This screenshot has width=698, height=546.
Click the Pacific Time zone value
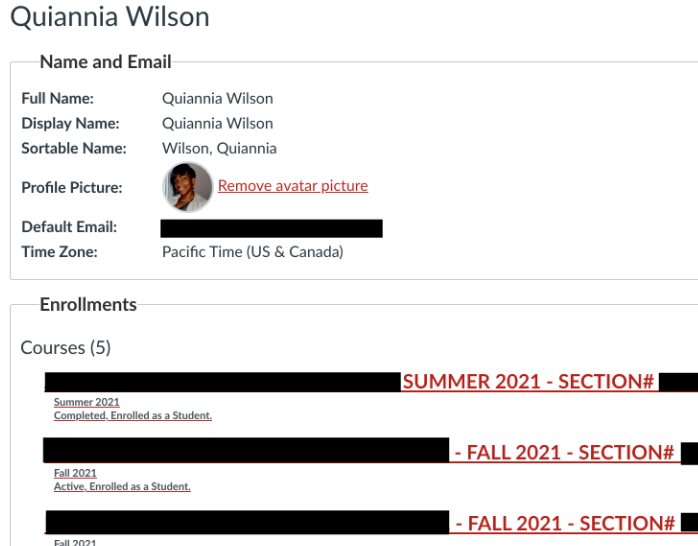coord(252,252)
